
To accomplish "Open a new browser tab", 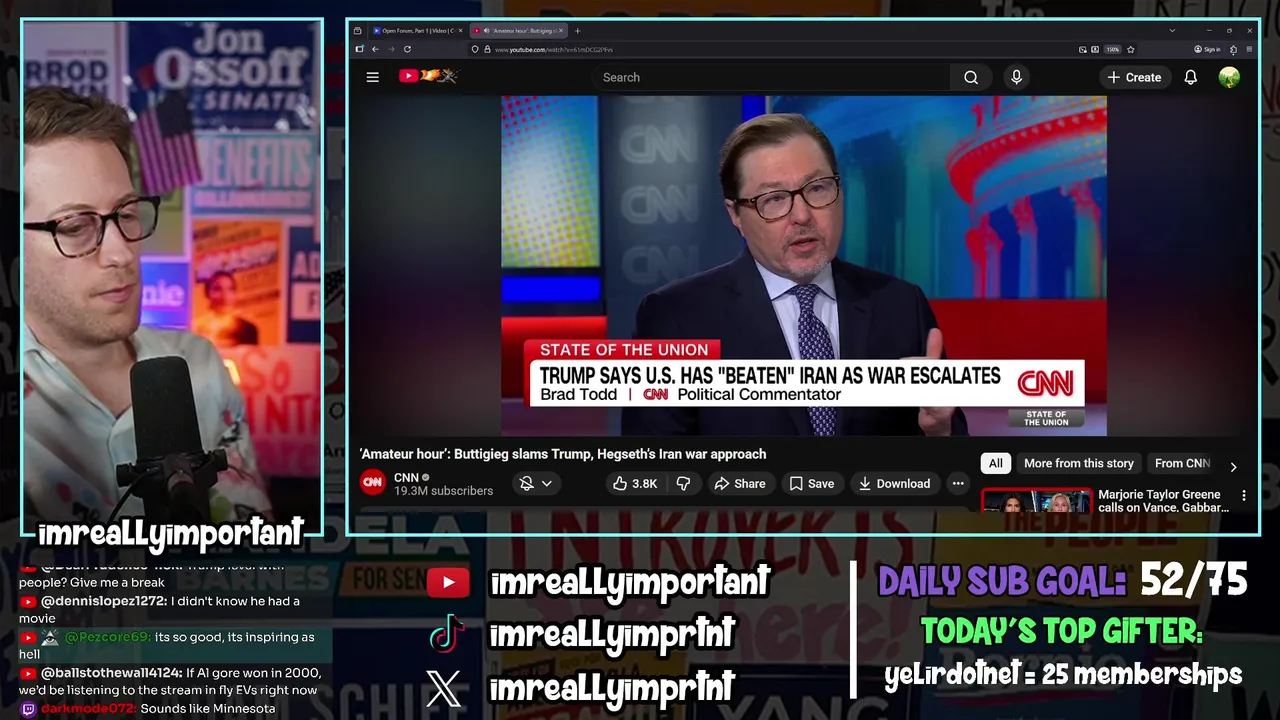I will 577,31.
